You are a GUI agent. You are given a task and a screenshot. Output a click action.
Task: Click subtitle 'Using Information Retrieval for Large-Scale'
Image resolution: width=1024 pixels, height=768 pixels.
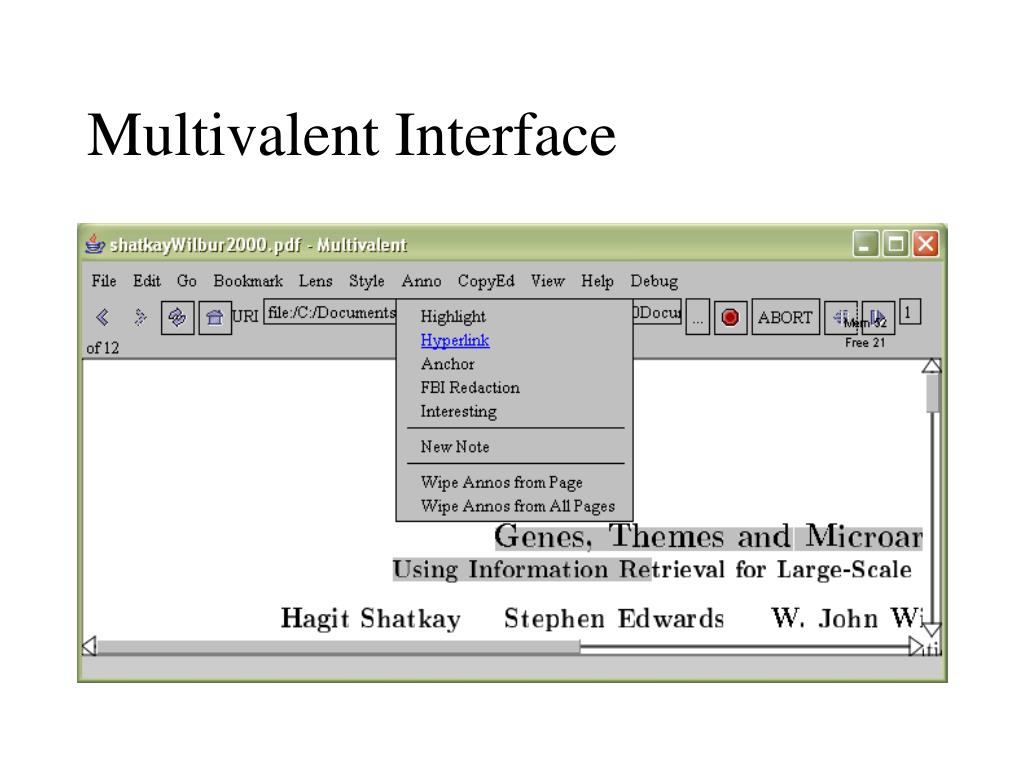click(652, 569)
